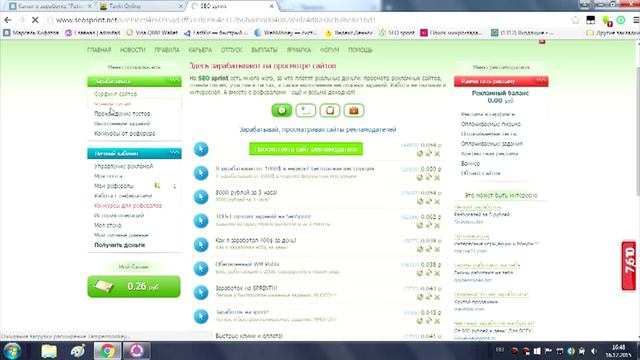Collapse the red advertiser section header

click(501, 81)
